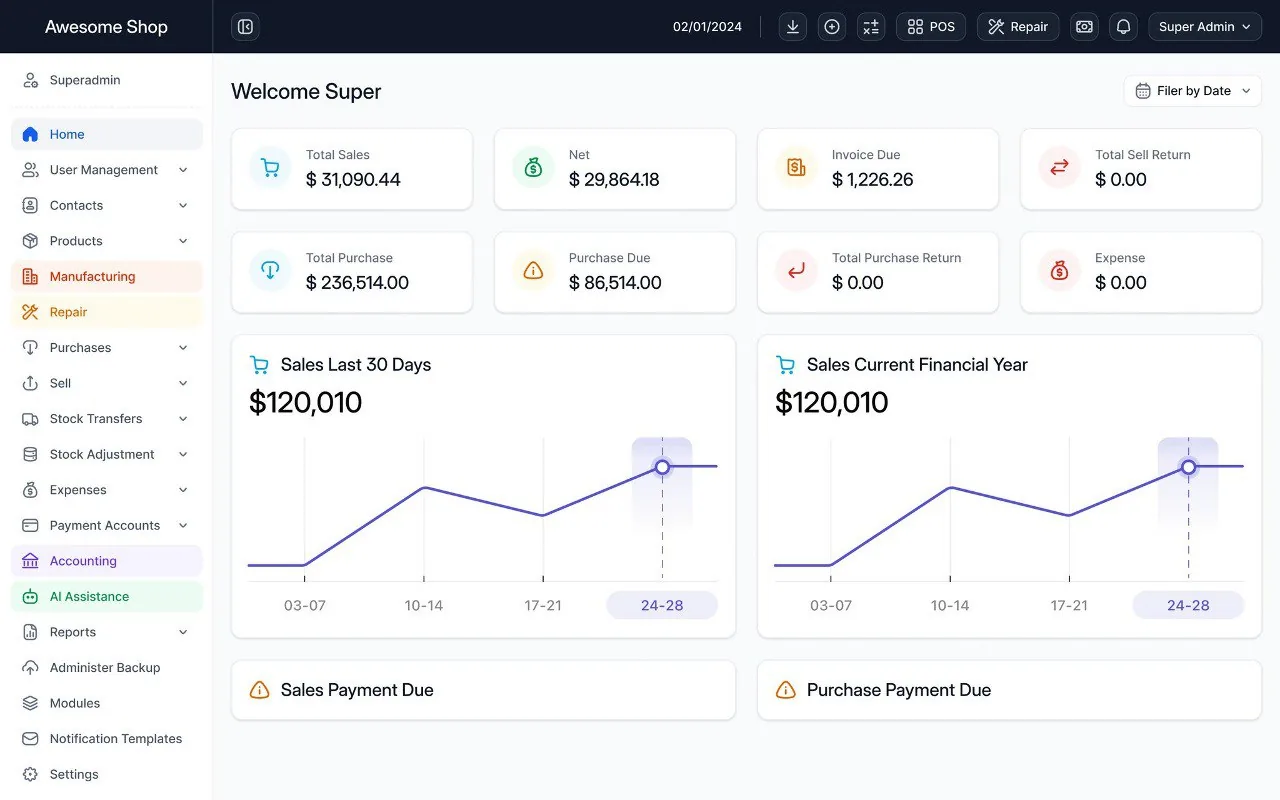Click data point marker on Sales Last 30 Days
This screenshot has width=1280, height=800.
662,467
